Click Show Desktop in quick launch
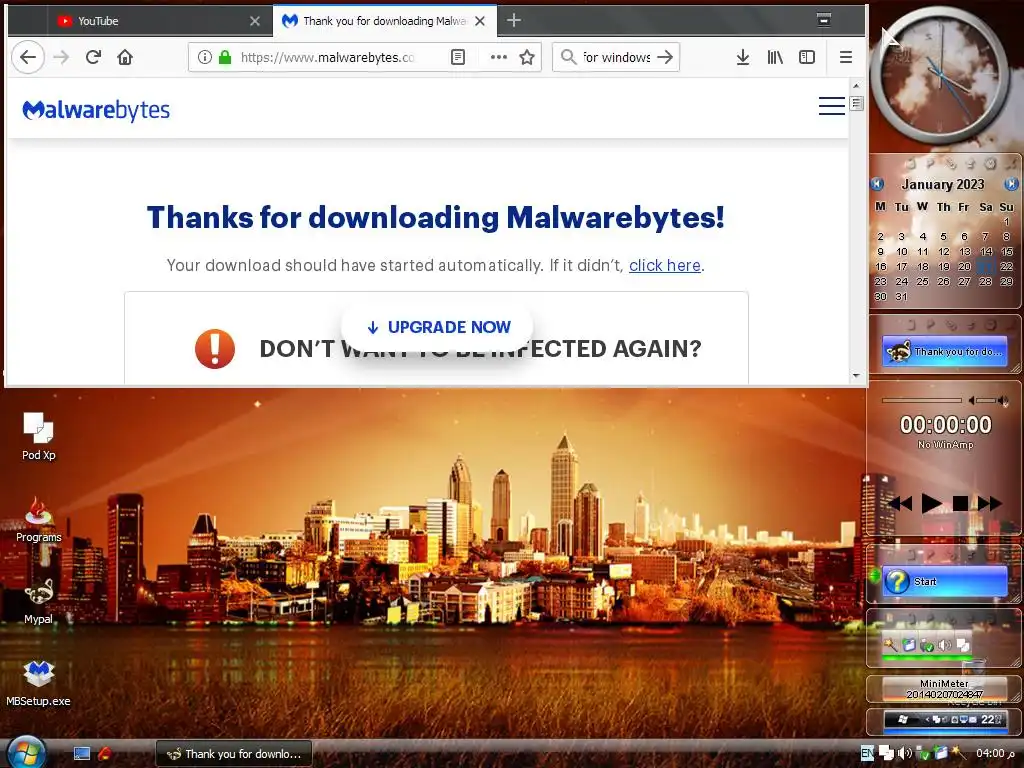The width and height of the screenshot is (1024, 768). [x=82, y=754]
